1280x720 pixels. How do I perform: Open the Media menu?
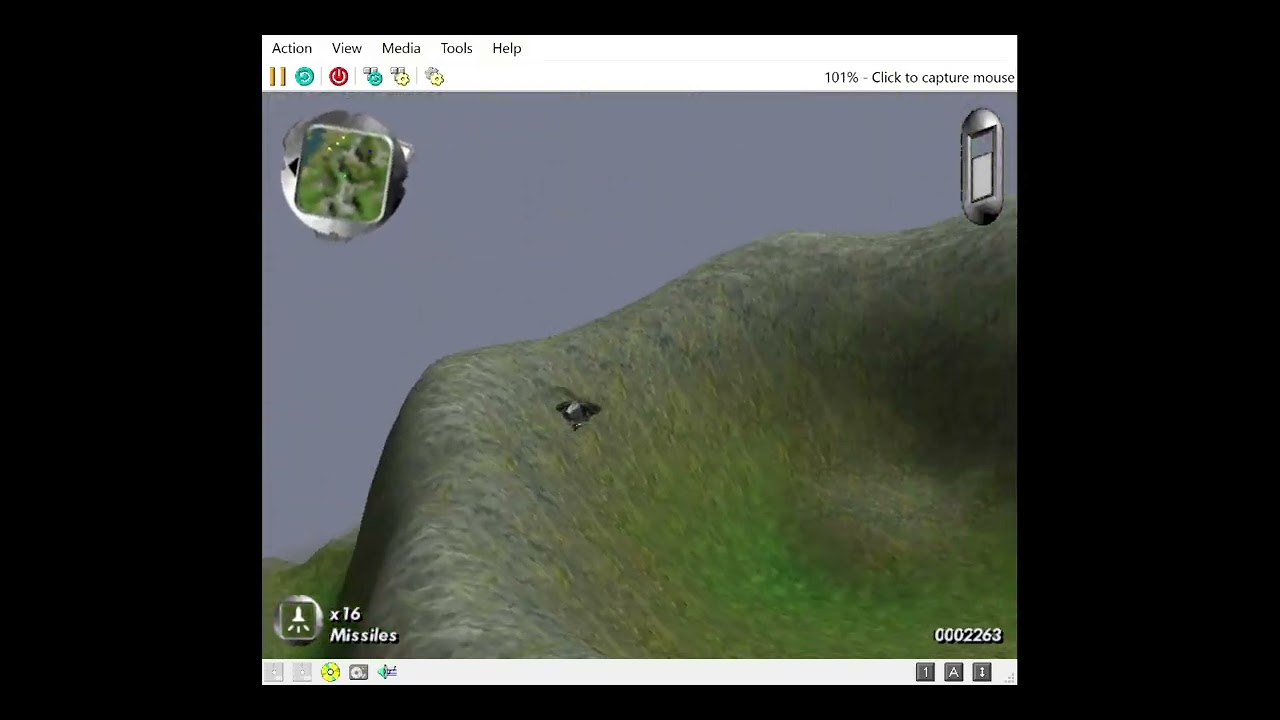[x=401, y=48]
